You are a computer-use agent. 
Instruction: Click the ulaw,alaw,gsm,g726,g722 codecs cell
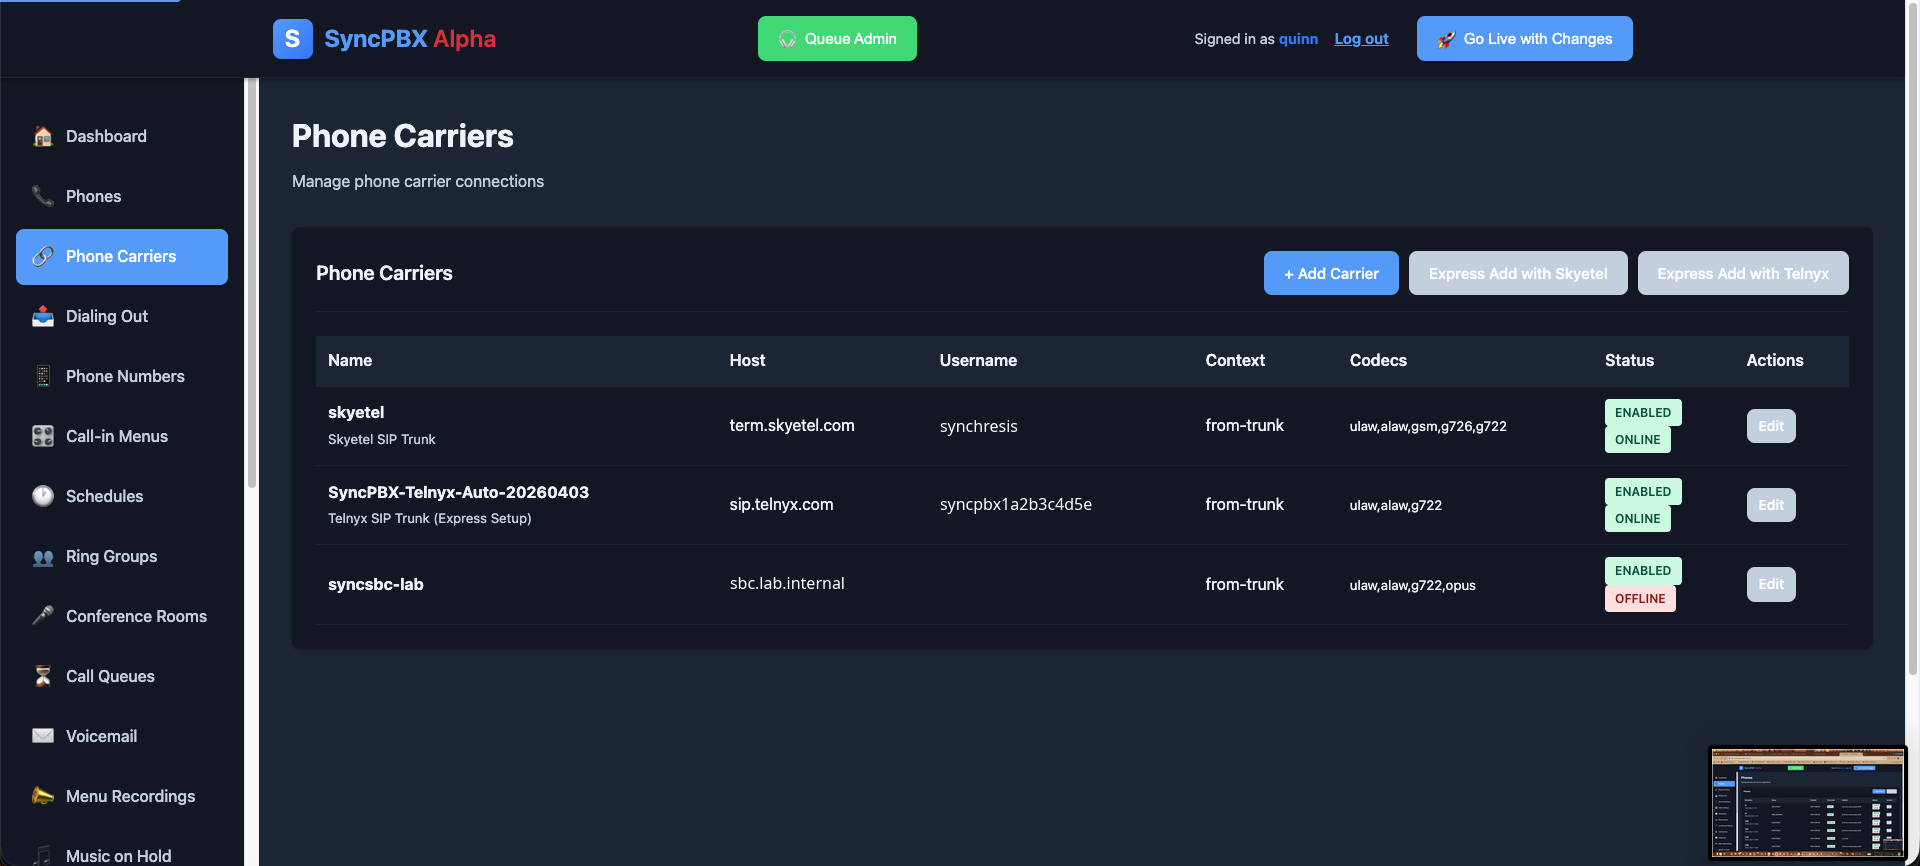pos(1428,426)
